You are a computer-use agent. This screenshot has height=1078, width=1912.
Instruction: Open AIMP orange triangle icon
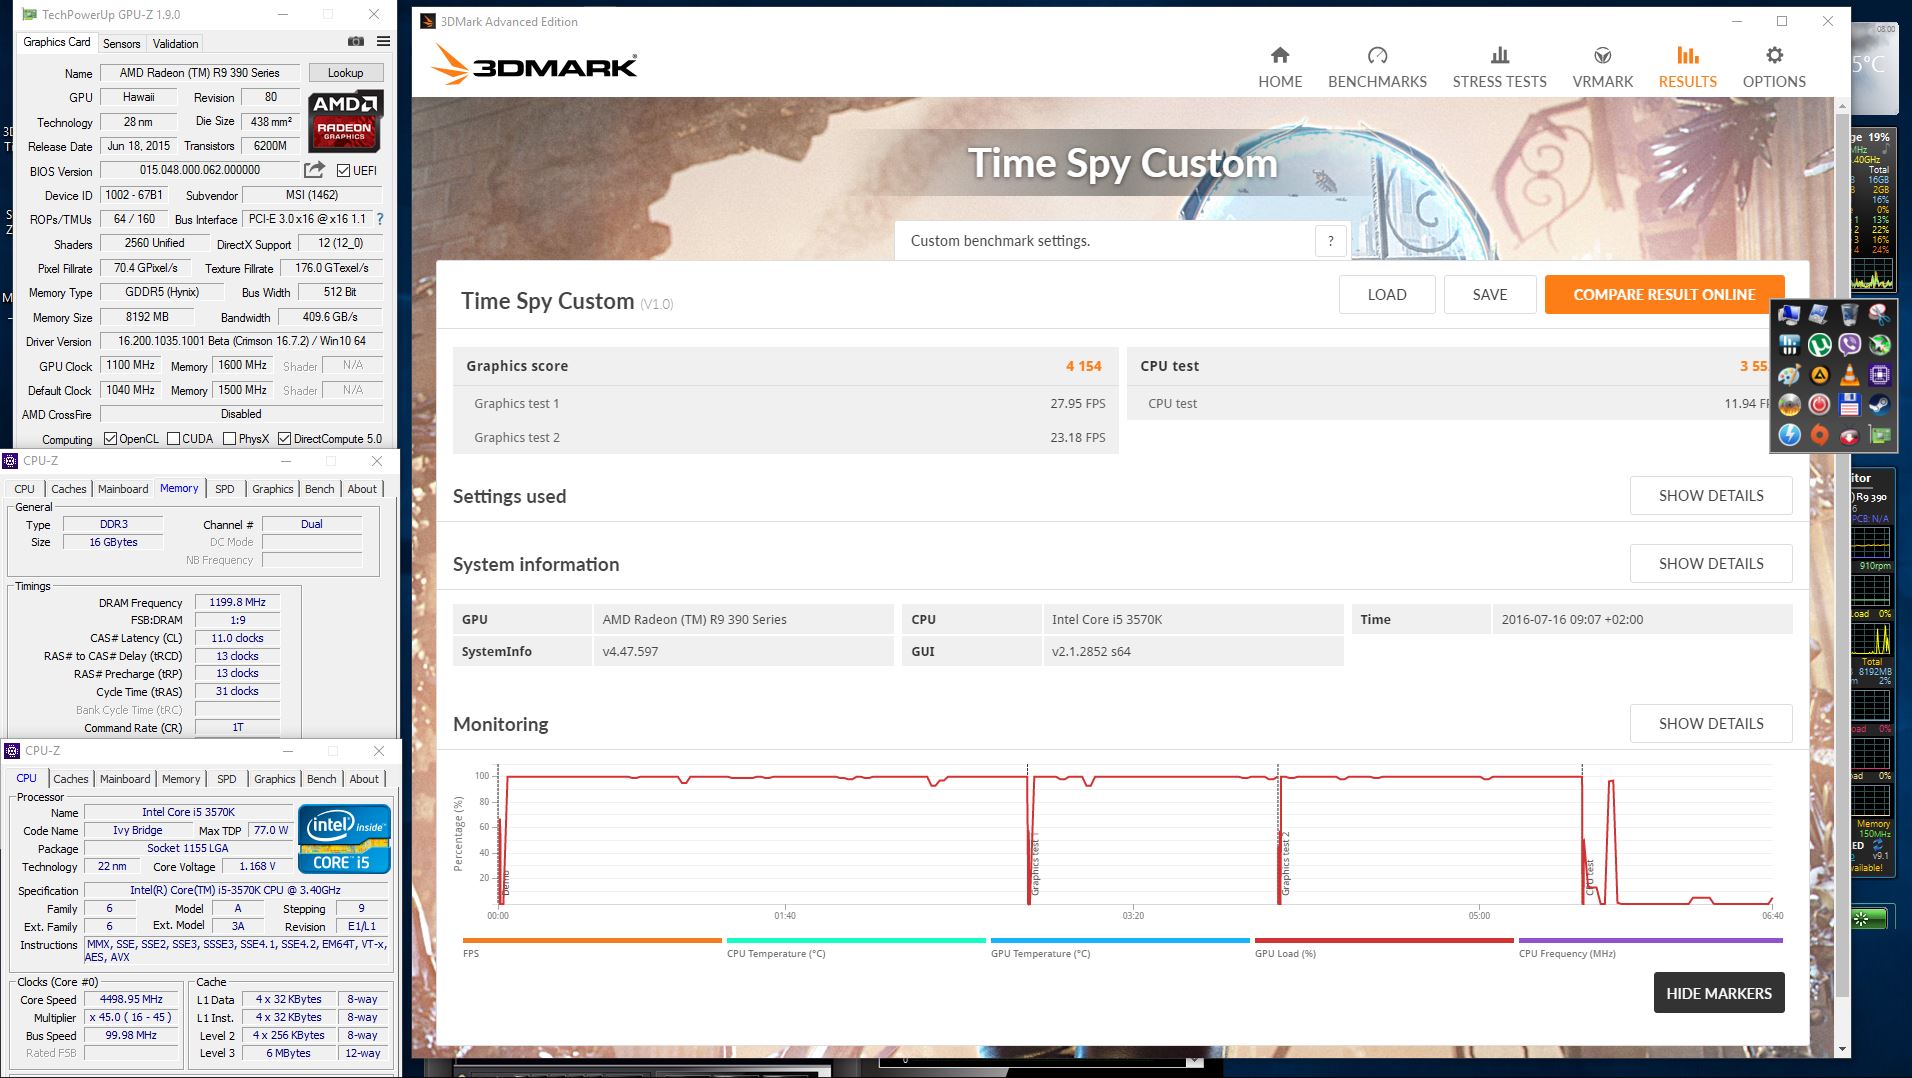[1819, 375]
